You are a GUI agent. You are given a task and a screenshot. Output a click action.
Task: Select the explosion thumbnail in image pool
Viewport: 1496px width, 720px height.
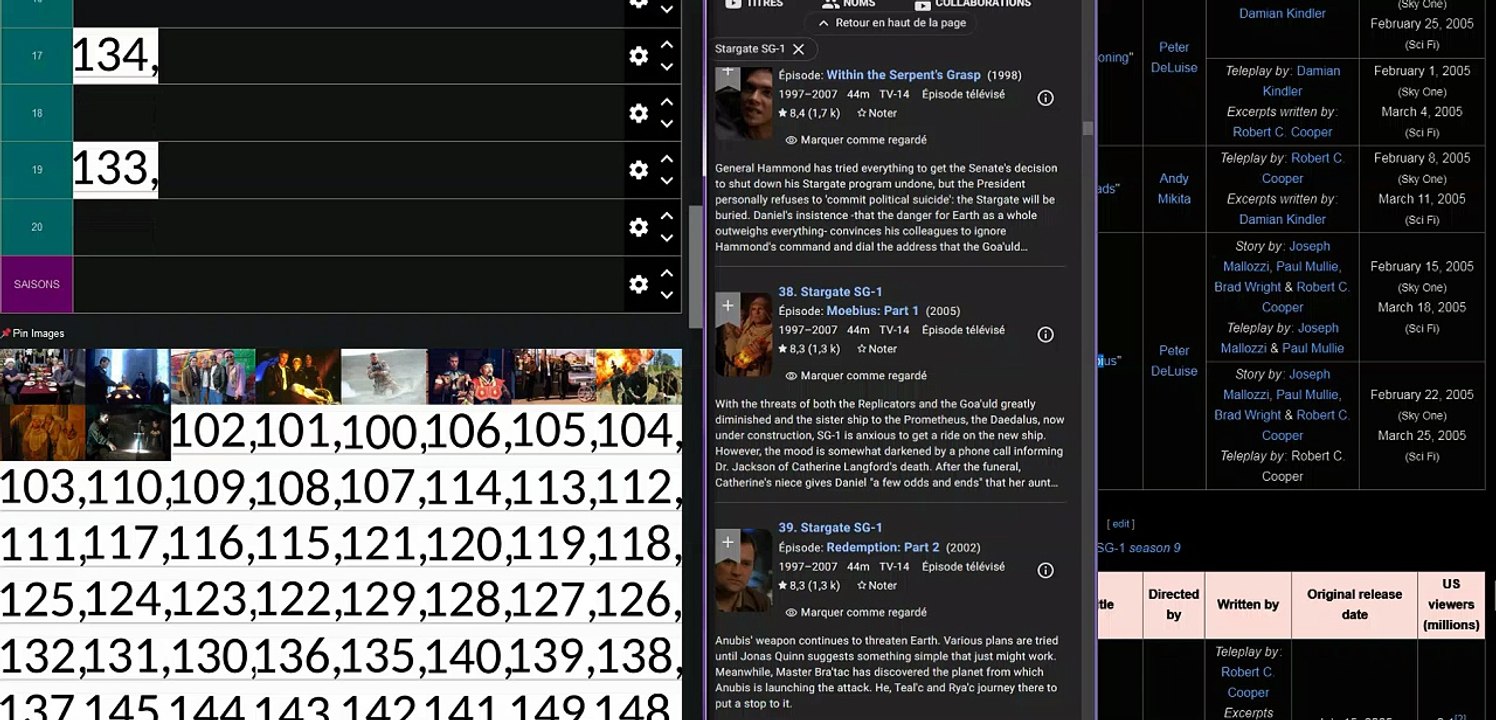(640, 376)
